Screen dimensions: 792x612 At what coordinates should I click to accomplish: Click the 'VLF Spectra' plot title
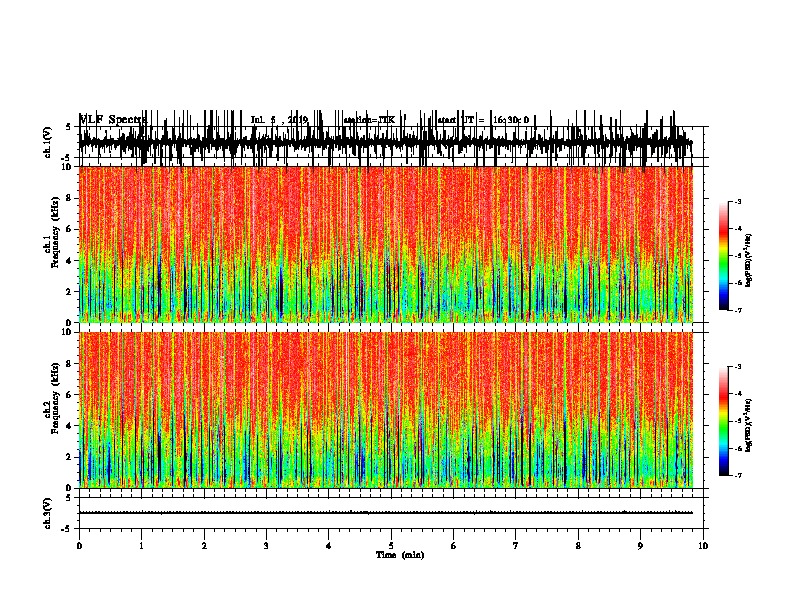click(x=113, y=119)
